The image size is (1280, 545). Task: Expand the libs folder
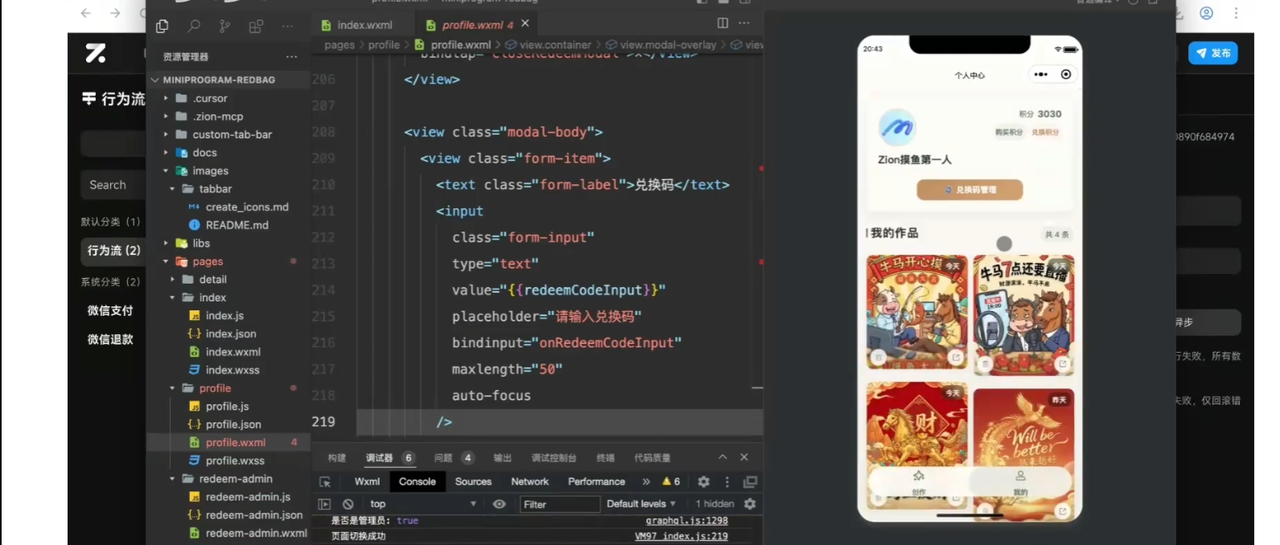[201, 243]
